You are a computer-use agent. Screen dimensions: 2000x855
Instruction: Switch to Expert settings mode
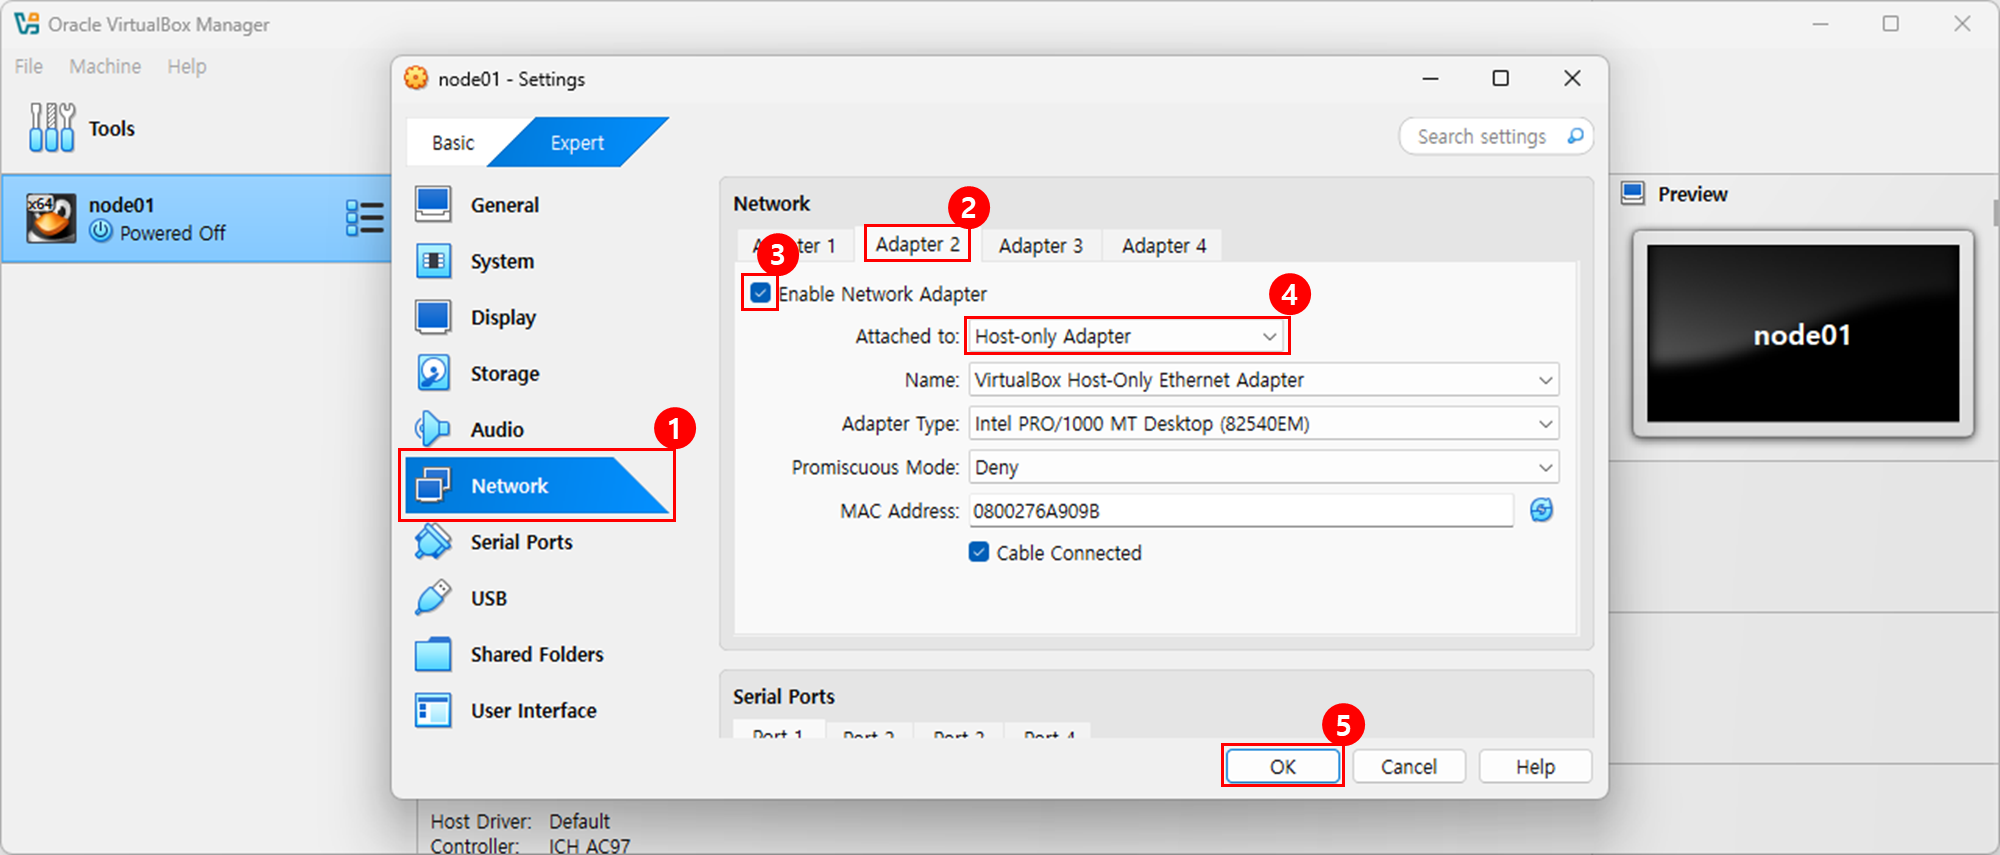(x=577, y=143)
